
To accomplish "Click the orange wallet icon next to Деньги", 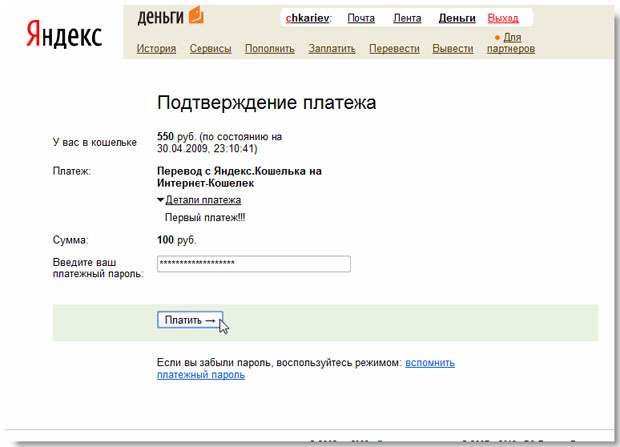I will coord(196,15).
